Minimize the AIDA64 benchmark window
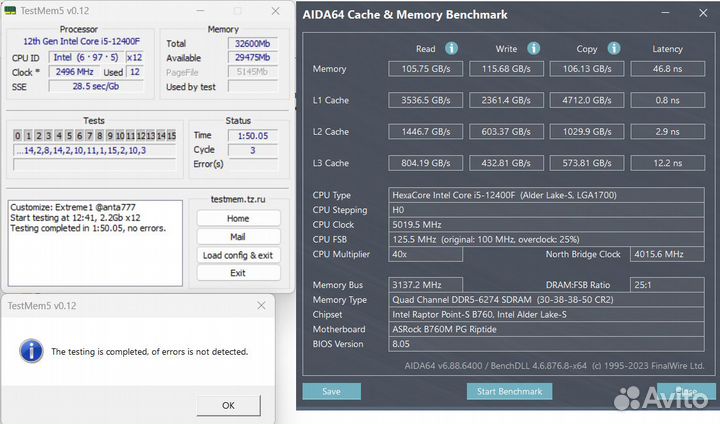The image size is (720, 424). tap(665, 13)
